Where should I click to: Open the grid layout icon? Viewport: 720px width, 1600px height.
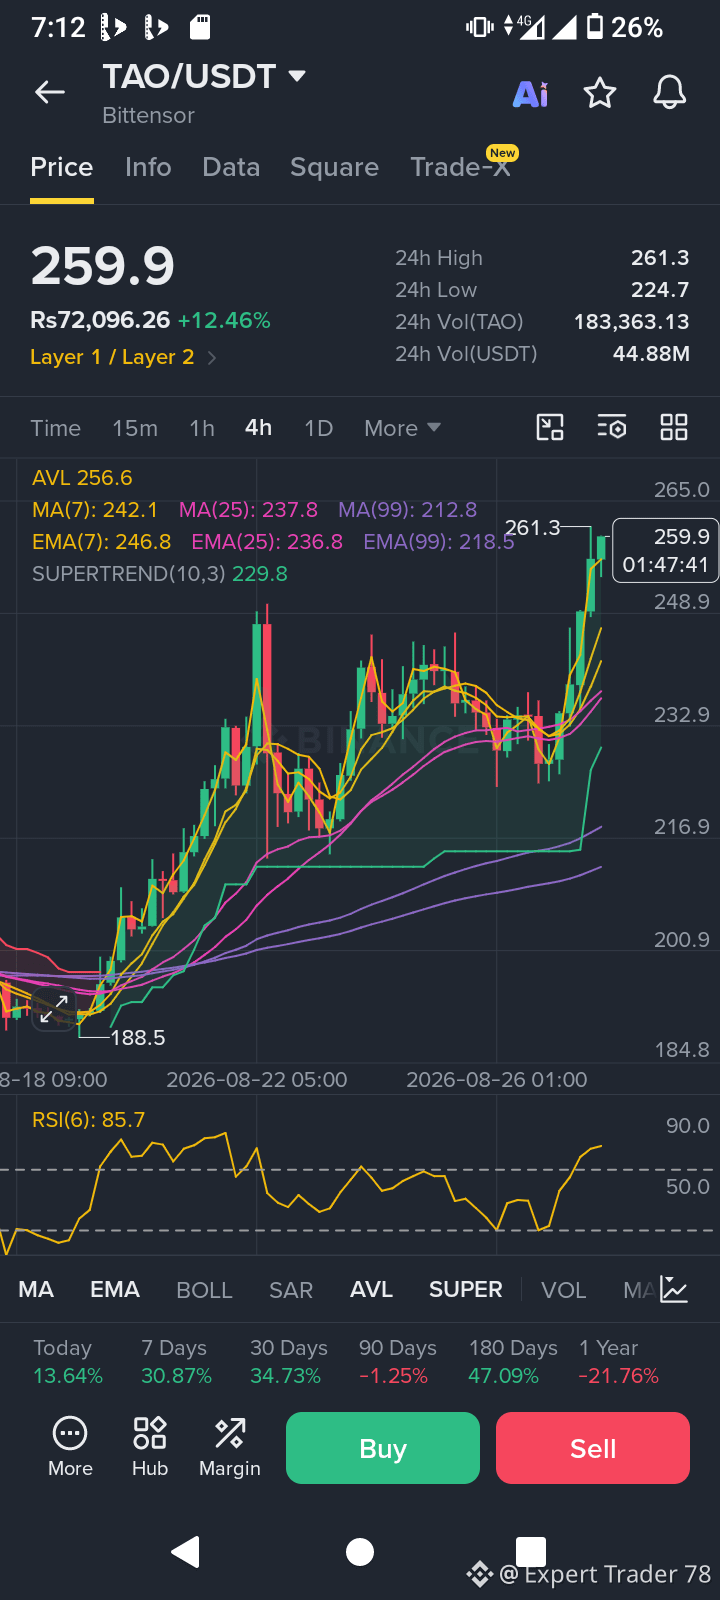tap(674, 428)
